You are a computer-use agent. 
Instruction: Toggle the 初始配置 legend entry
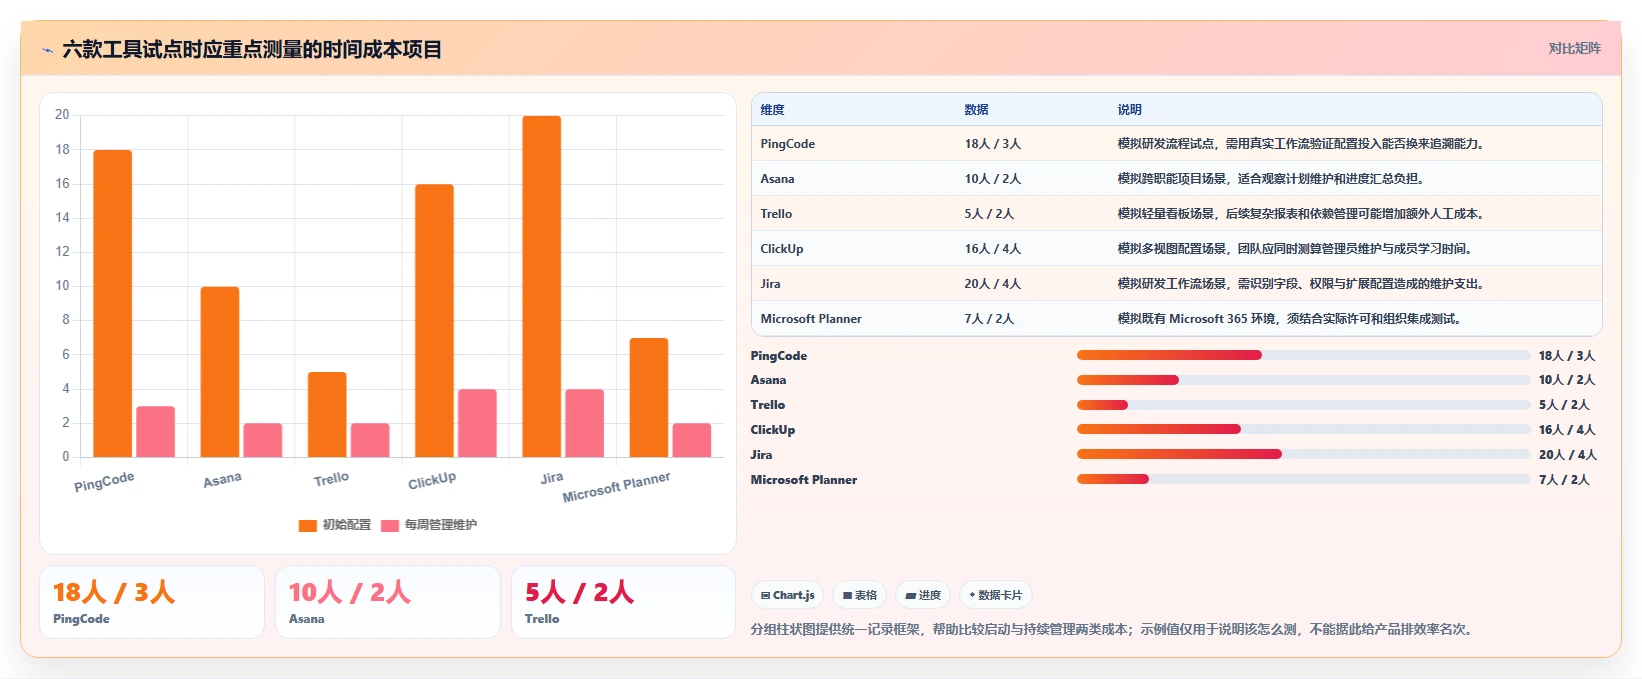[x=334, y=525]
